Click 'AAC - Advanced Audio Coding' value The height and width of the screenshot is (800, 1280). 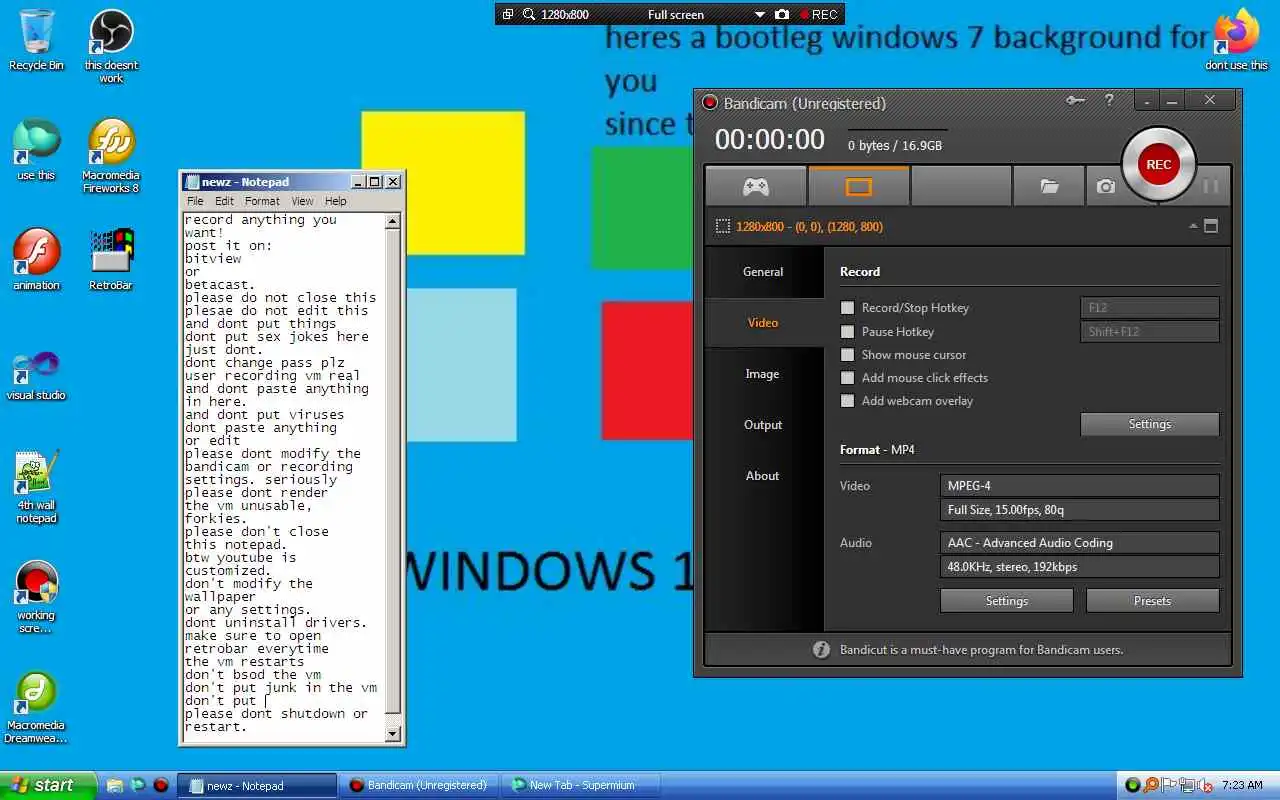coord(1080,543)
